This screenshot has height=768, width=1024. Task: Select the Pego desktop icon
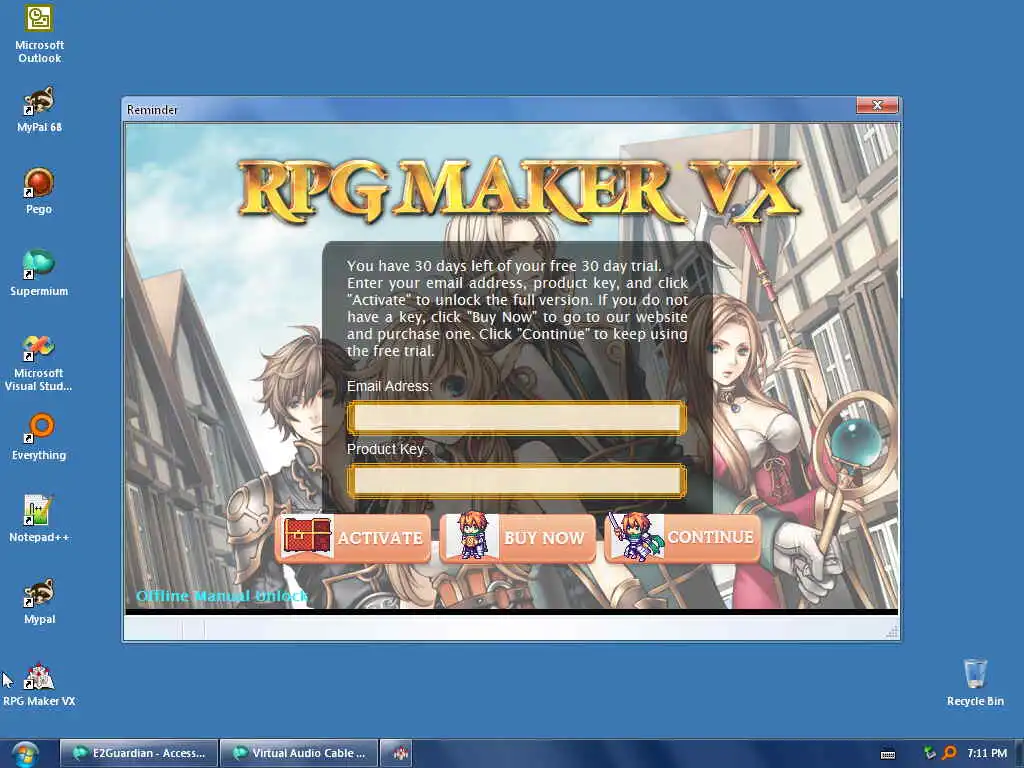pyautogui.click(x=39, y=191)
